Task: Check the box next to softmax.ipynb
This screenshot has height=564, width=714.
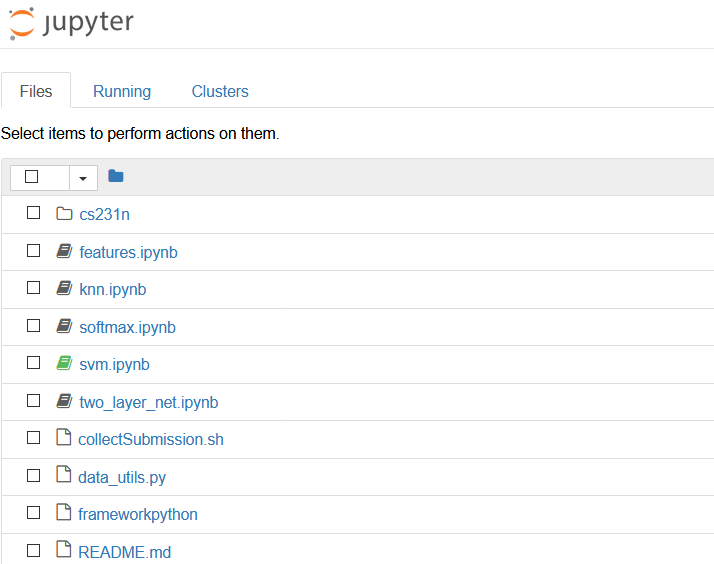Action: pos(33,326)
